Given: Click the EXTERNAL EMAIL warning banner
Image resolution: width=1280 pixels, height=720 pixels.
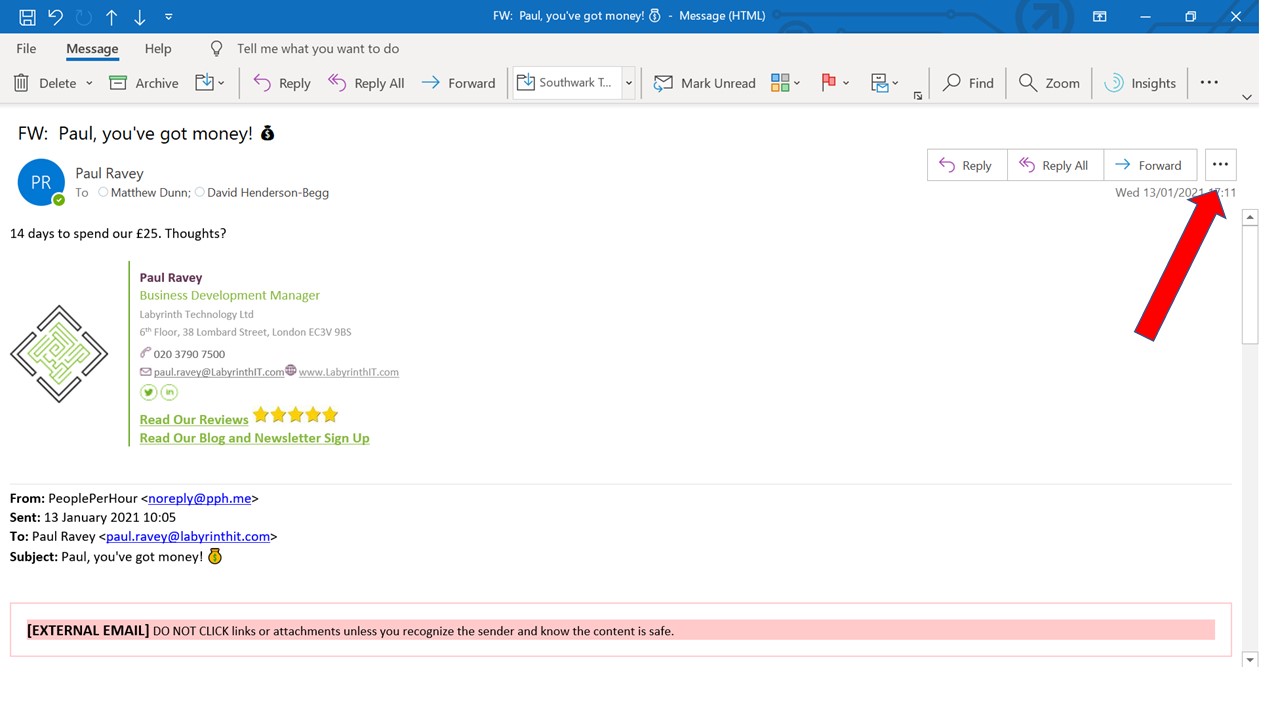Looking at the screenshot, I should coord(620,630).
